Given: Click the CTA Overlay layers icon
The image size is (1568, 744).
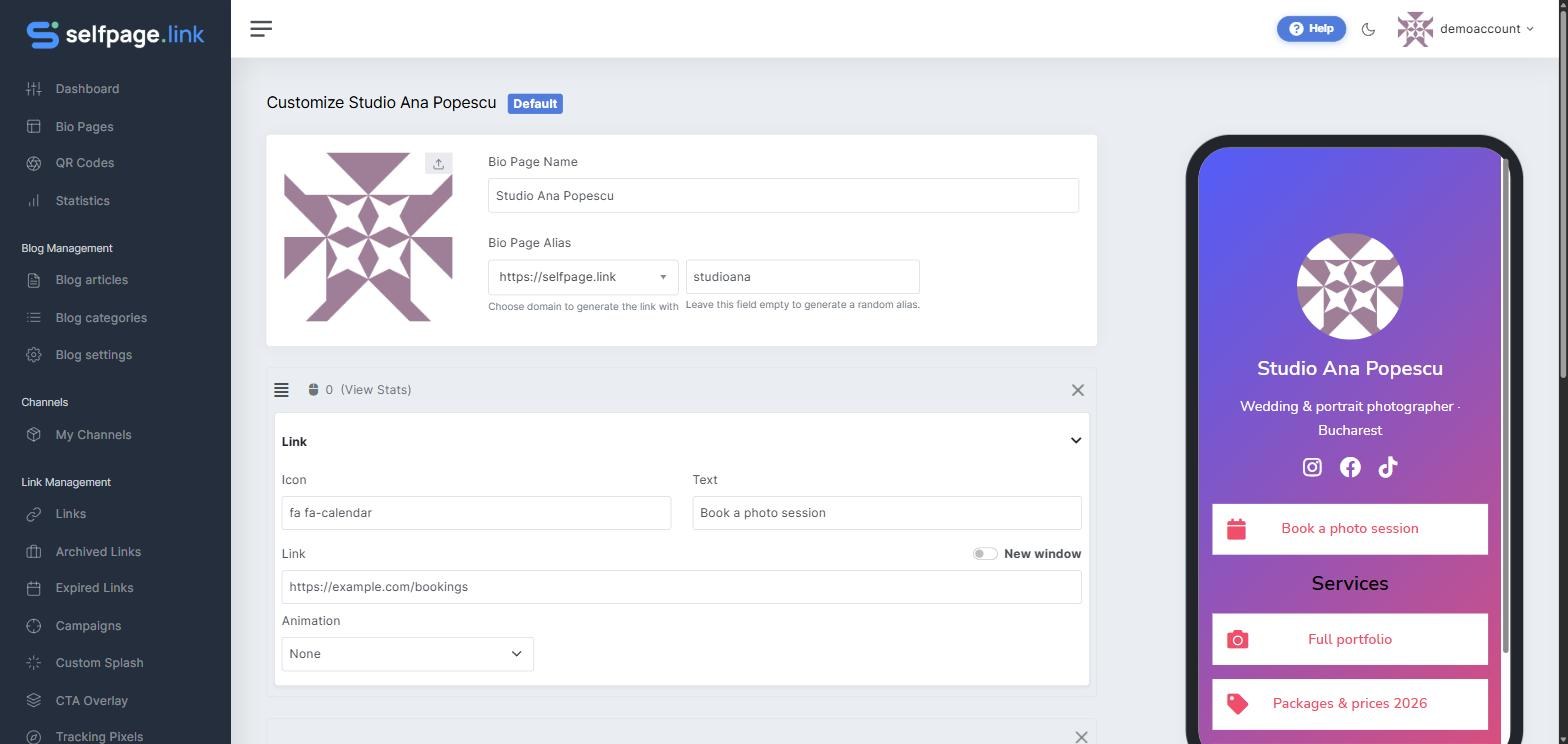Looking at the screenshot, I should tap(34, 701).
